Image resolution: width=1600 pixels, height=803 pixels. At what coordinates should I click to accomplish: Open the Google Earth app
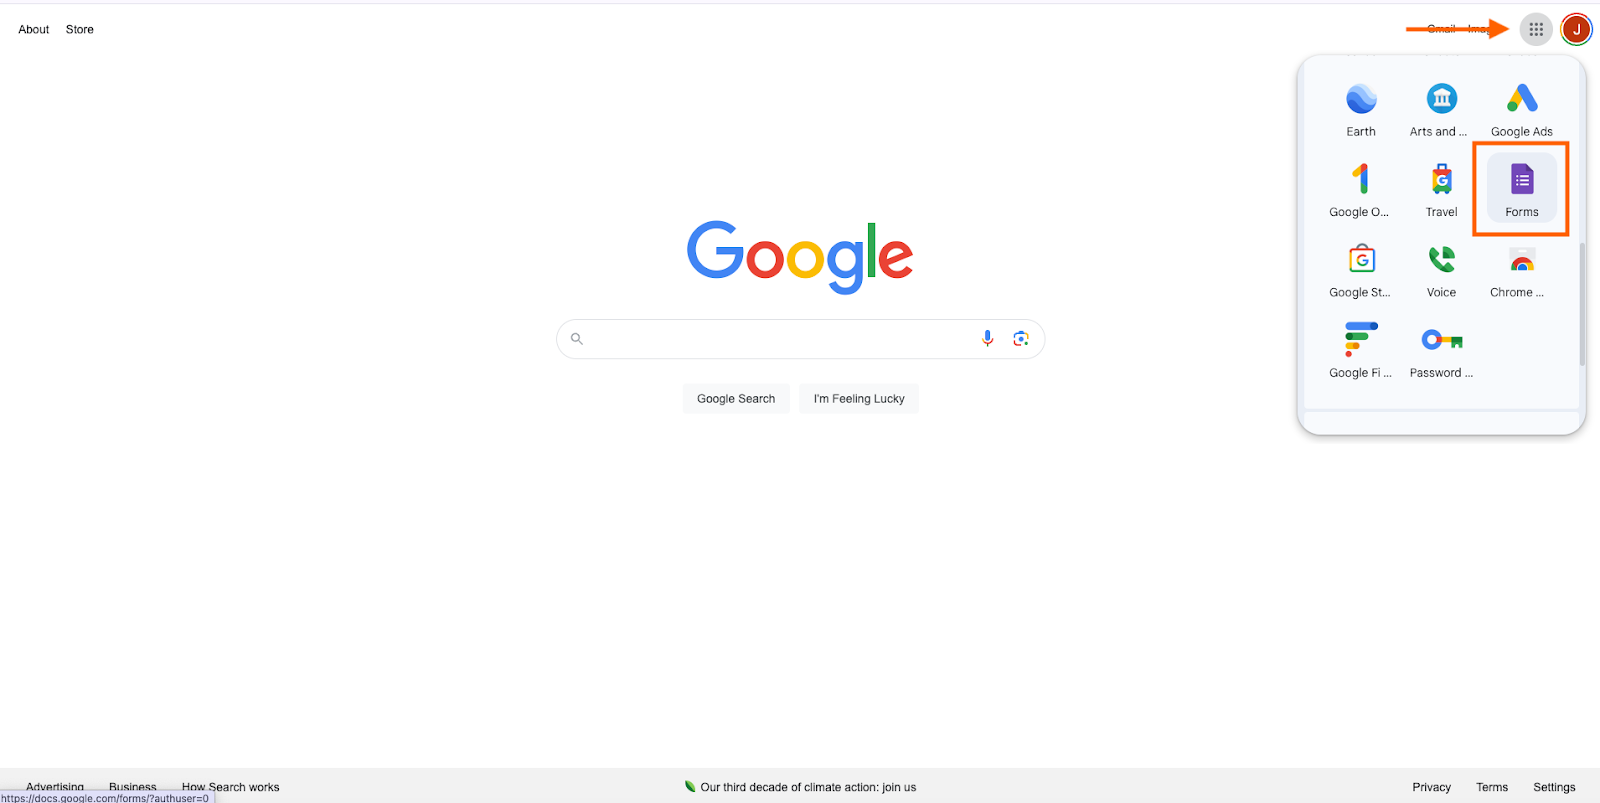tap(1361, 108)
